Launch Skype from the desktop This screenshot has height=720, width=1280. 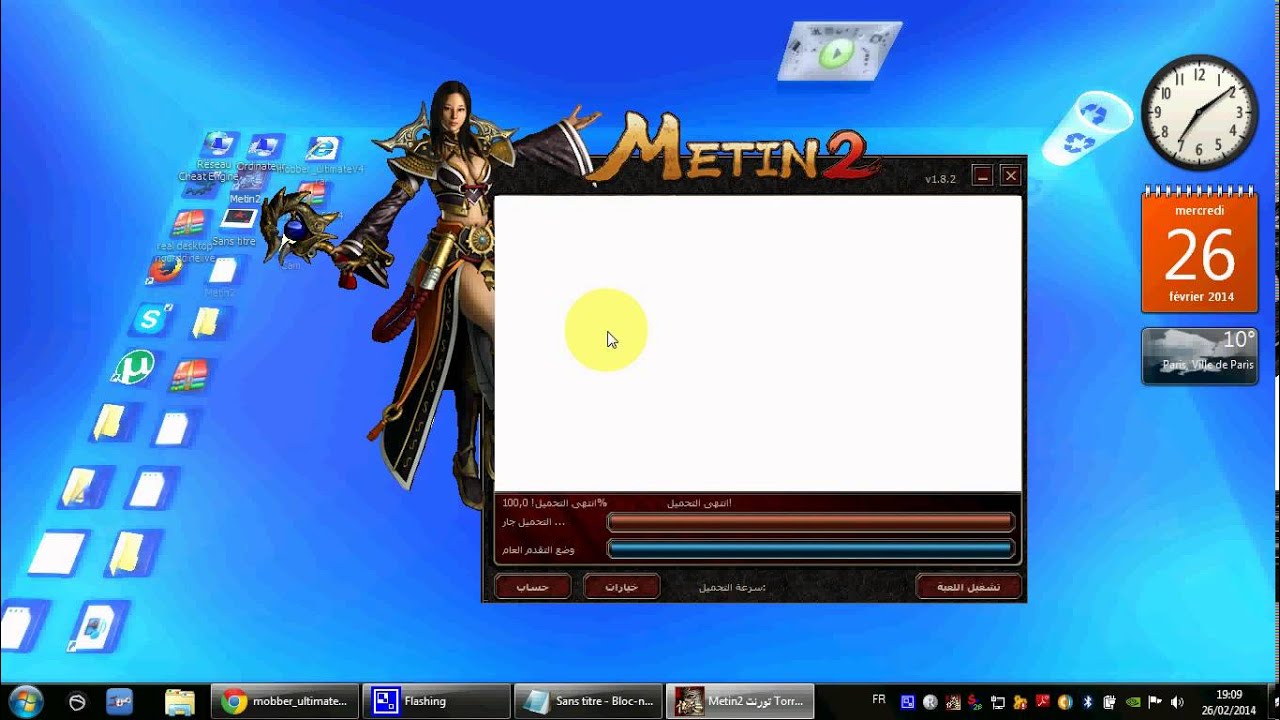click(x=151, y=320)
